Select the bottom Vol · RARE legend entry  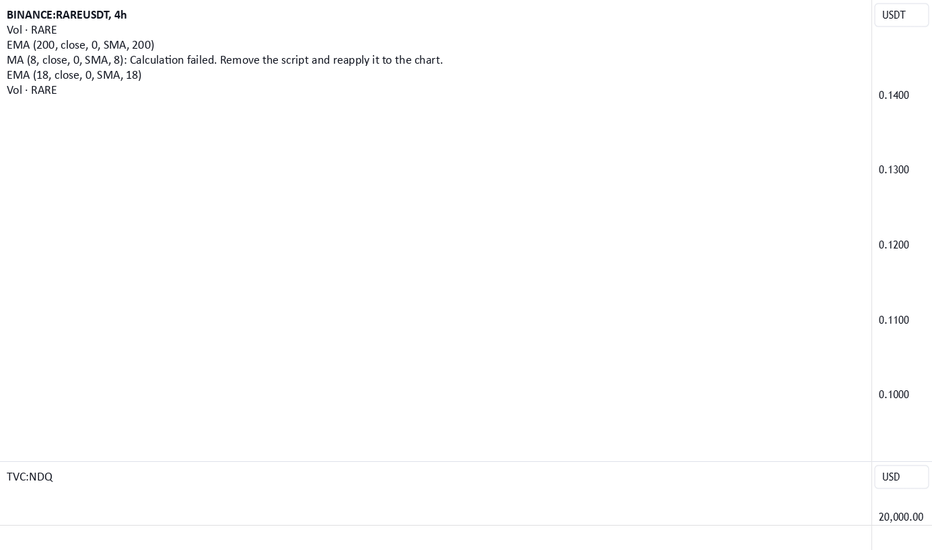(x=32, y=90)
